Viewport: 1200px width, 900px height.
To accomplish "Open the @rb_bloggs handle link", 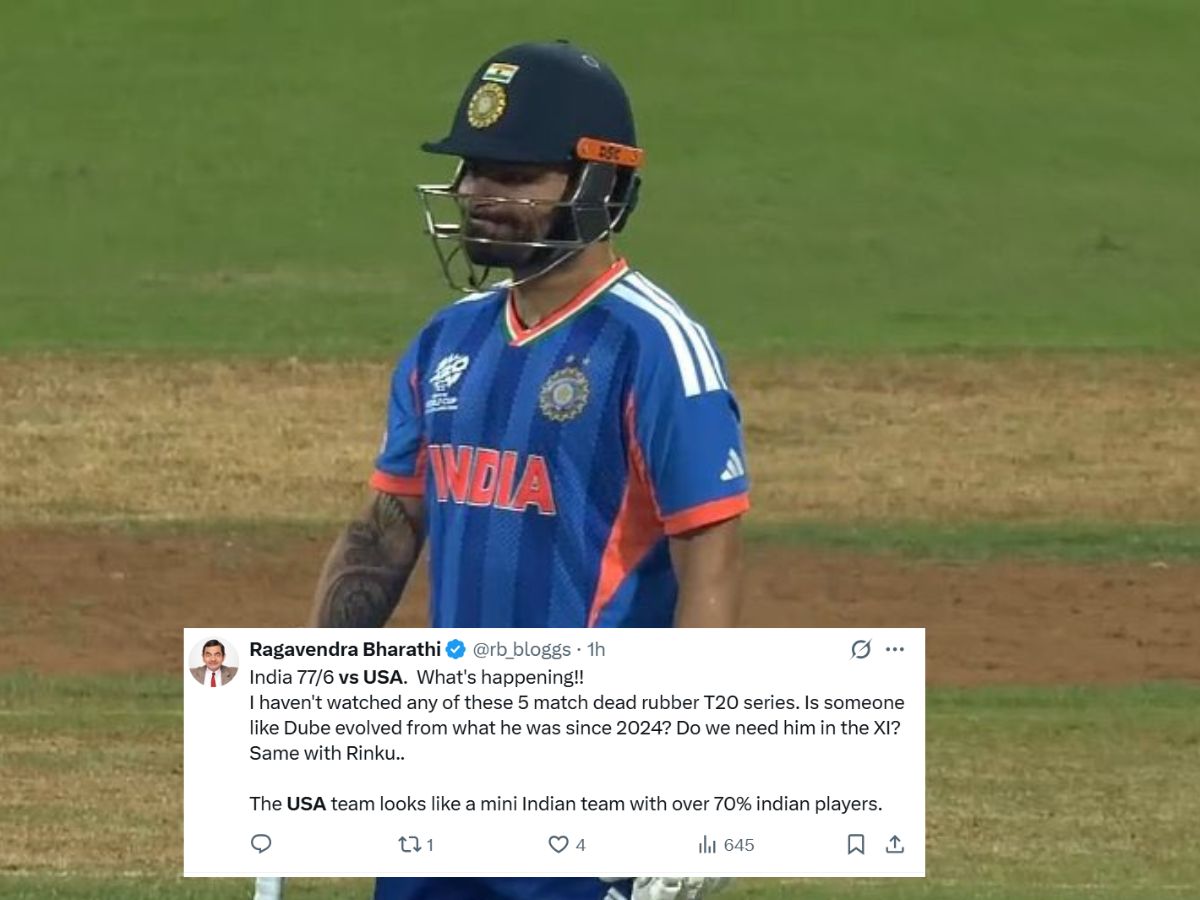I will 521,649.
